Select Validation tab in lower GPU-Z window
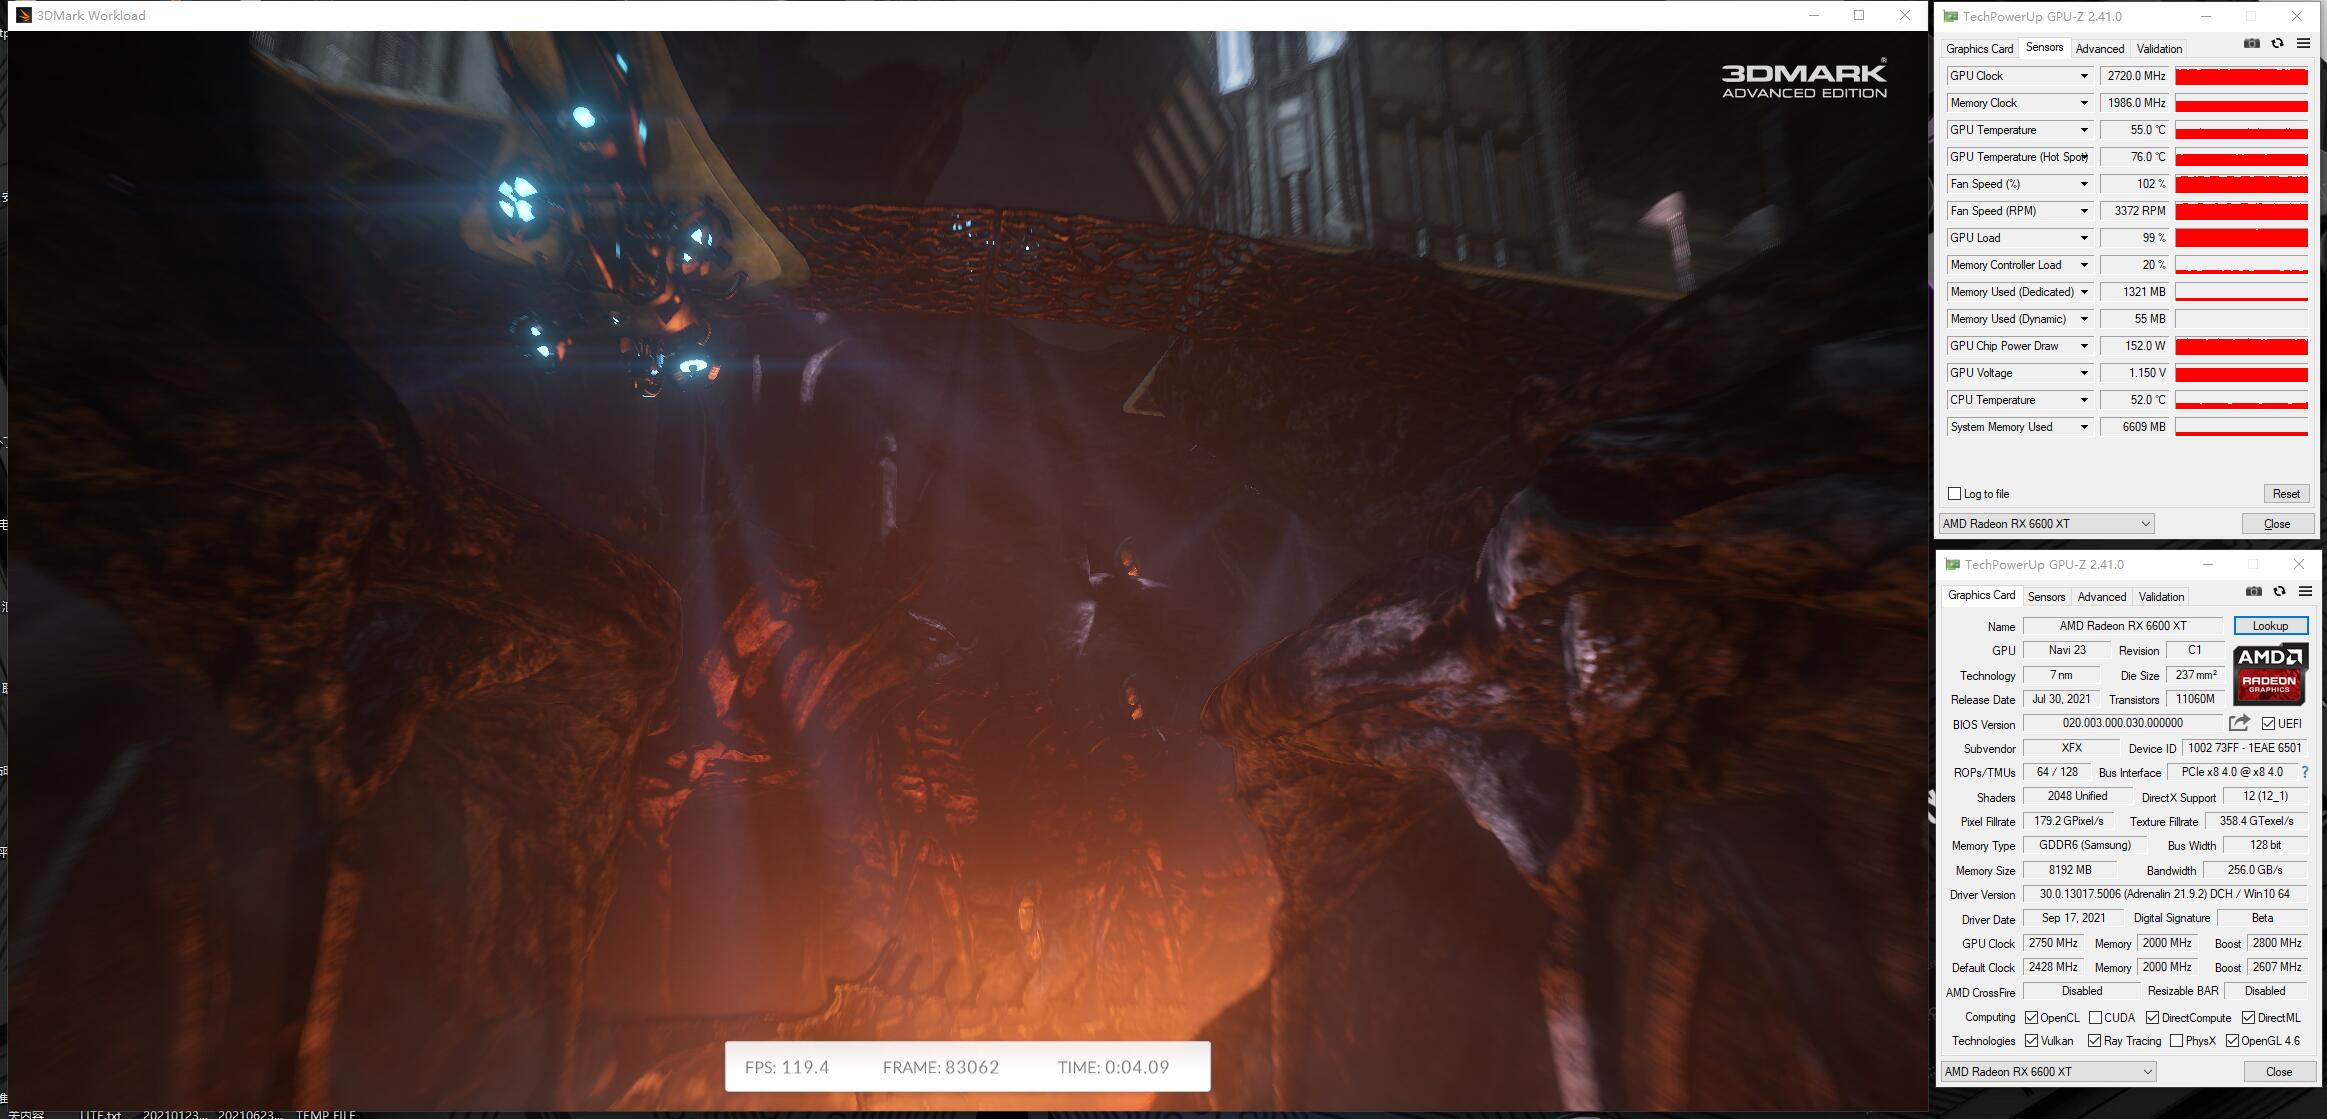The width and height of the screenshot is (2327, 1119). pyautogui.click(x=2161, y=597)
